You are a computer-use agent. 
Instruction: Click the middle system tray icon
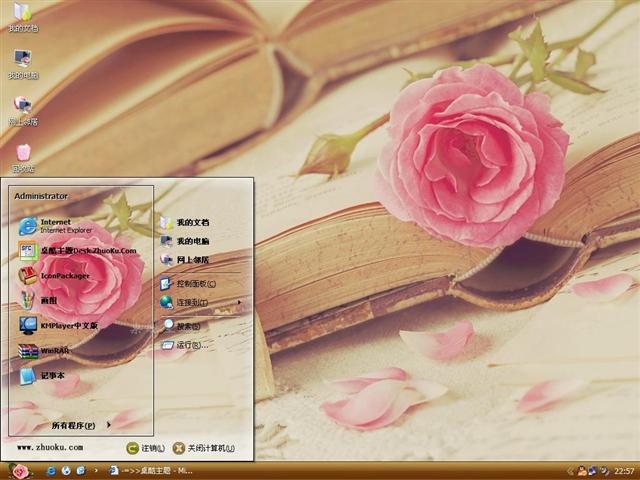pos(593,471)
